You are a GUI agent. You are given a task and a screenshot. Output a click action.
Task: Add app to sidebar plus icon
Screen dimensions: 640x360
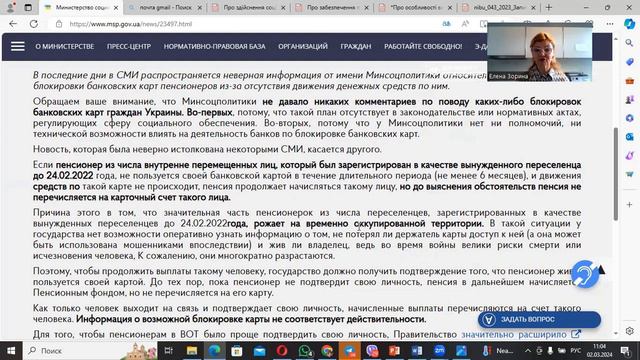point(629,204)
